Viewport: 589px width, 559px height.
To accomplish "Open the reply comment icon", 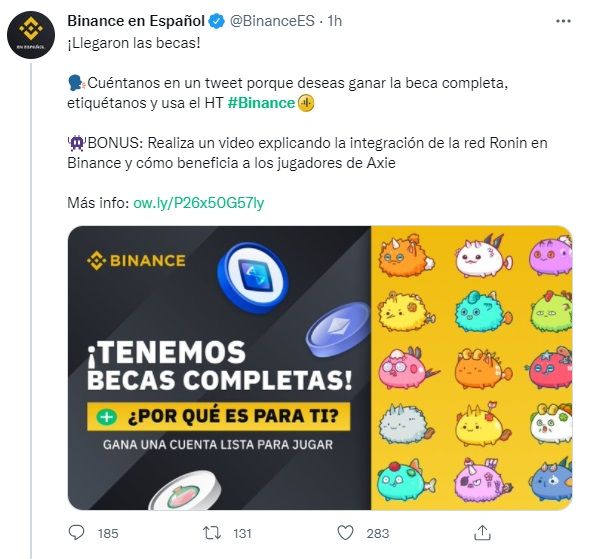I will click(77, 532).
